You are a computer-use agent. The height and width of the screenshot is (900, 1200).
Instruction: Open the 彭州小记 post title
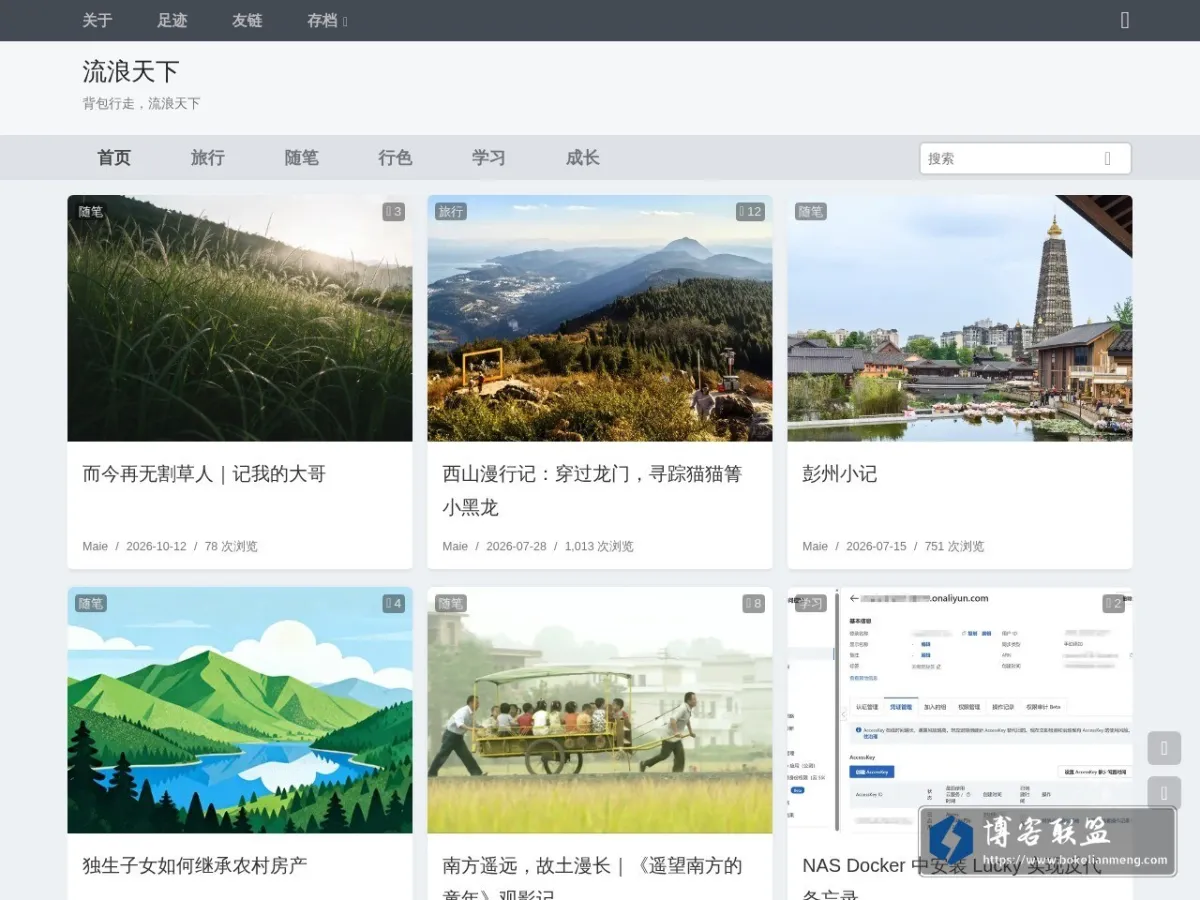pyautogui.click(x=840, y=474)
